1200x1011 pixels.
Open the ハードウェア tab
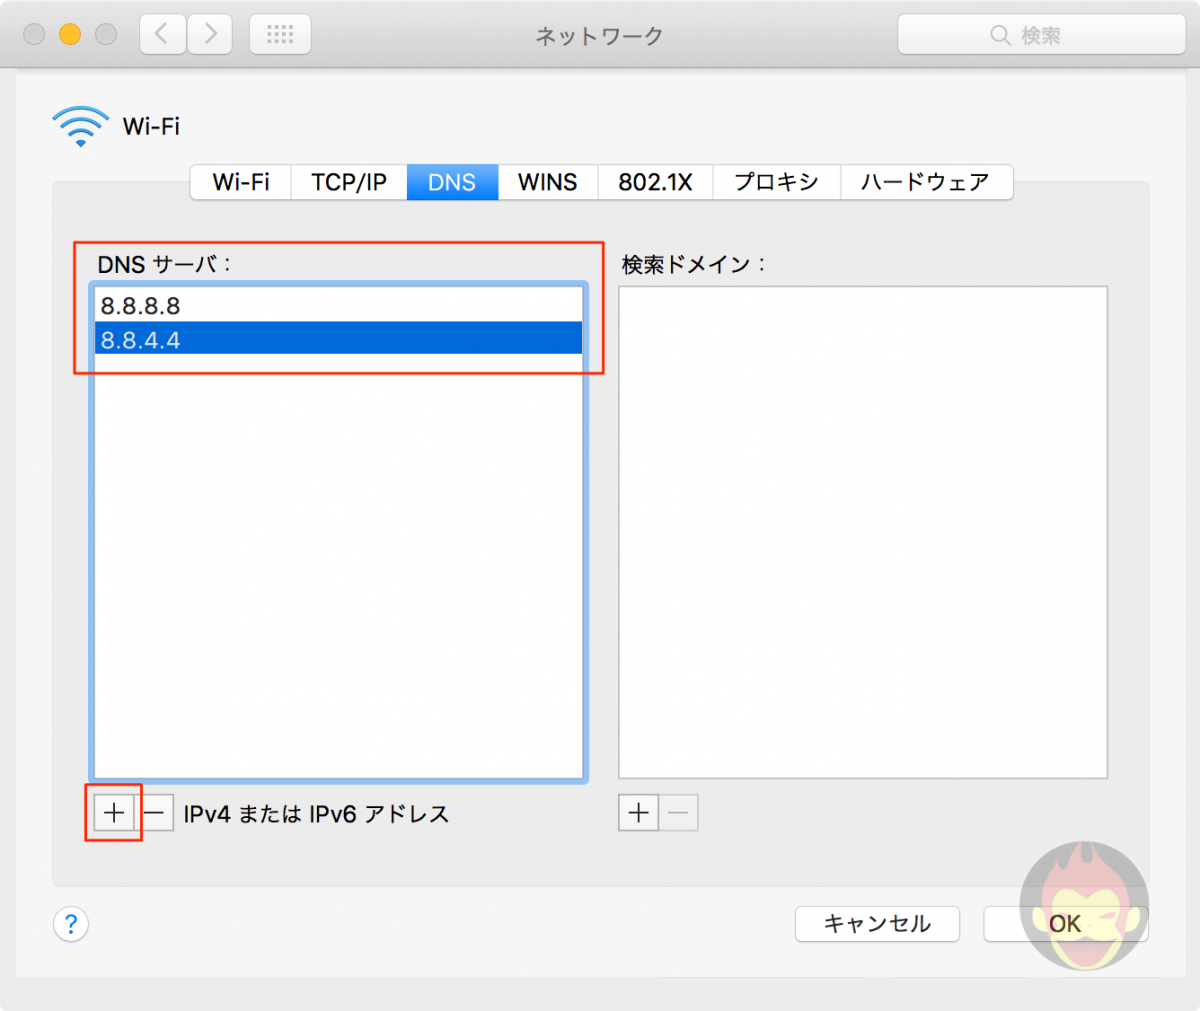coord(925,182)
